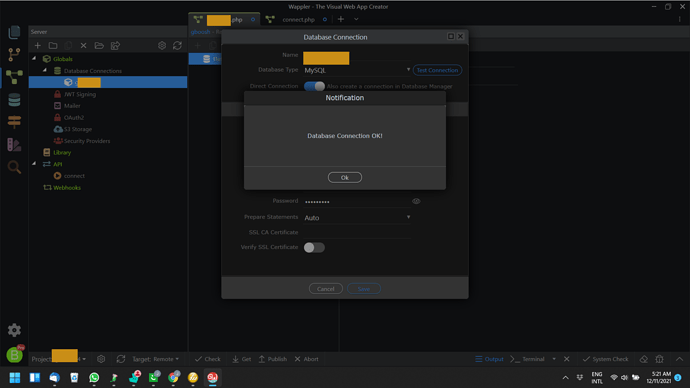
Task: Open the Theme design panel icon
Action: point(14,145)
